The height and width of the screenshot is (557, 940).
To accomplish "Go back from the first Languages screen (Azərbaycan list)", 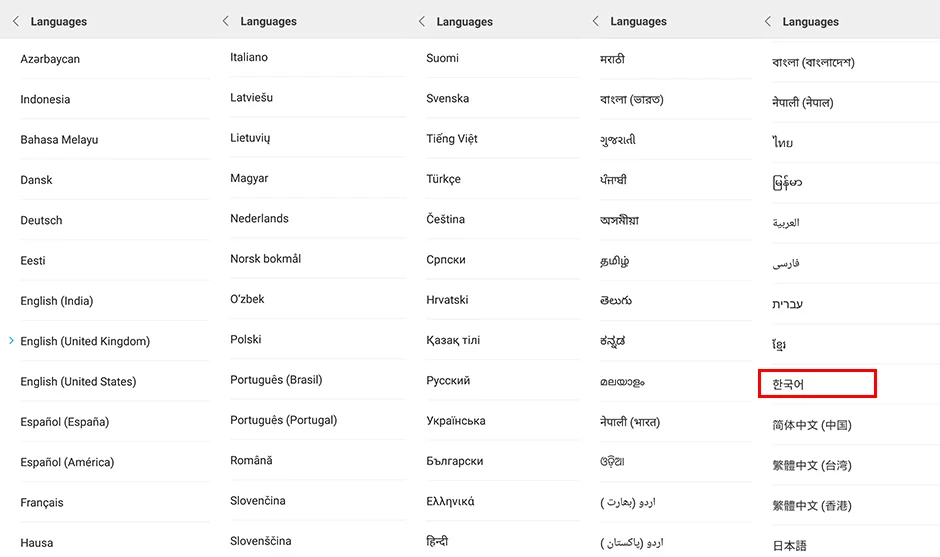I will 16,22.
